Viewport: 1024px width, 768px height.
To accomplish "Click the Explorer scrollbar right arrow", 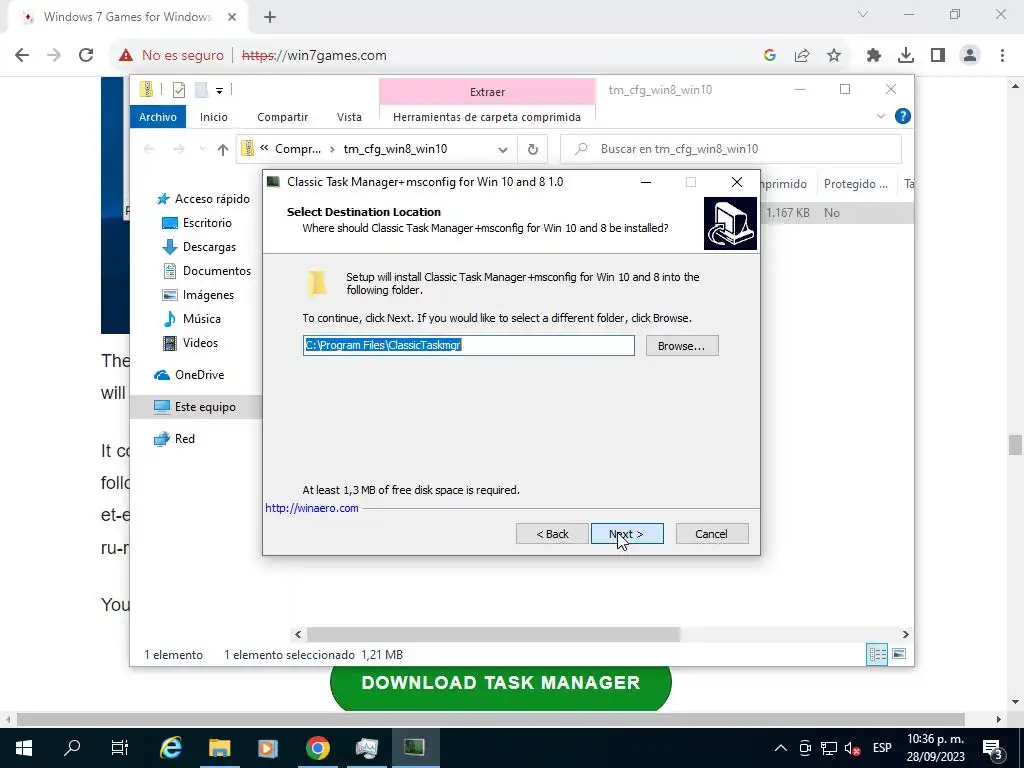I will coord(905,634).
